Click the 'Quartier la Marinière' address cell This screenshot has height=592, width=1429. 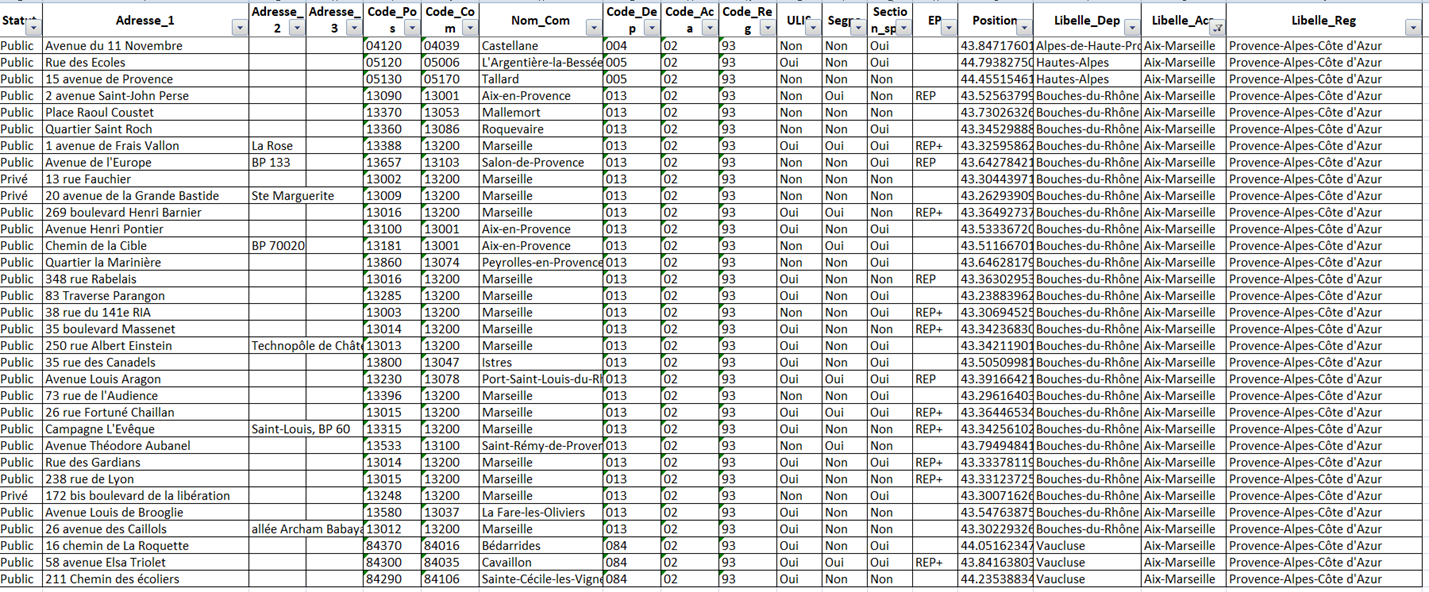pos(146,262)
